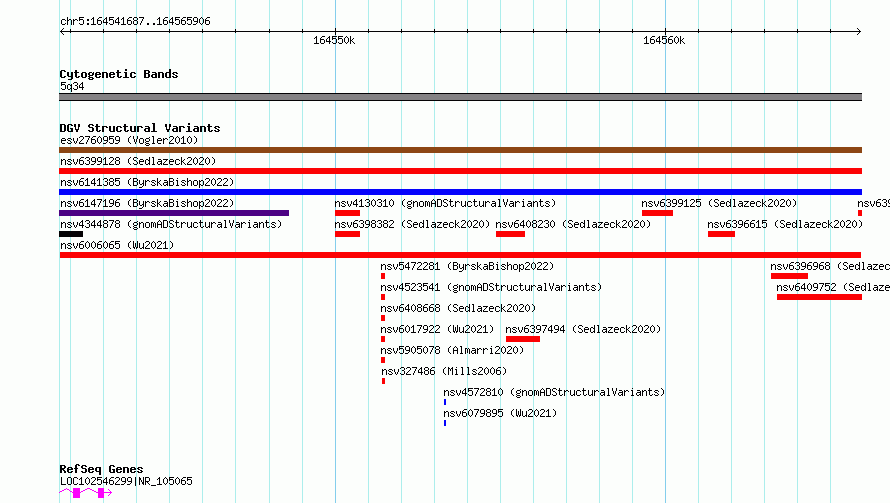Viewport: 890px width, 503px height.
Task: Click small blue nsv4572810 variant marker
Action: 445,402
